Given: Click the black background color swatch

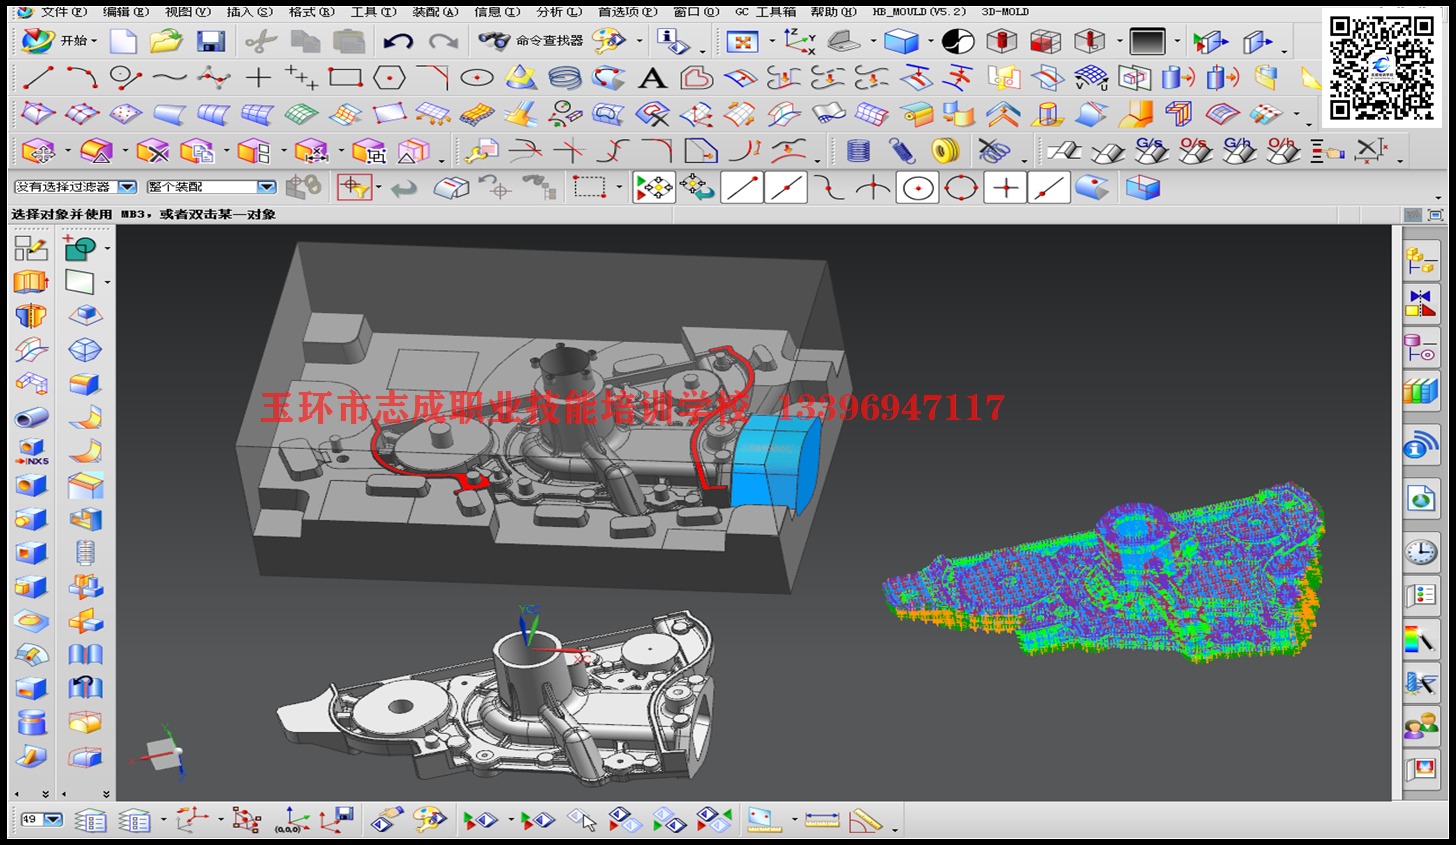Looking at the screenshot, I should coord(1147,41).
